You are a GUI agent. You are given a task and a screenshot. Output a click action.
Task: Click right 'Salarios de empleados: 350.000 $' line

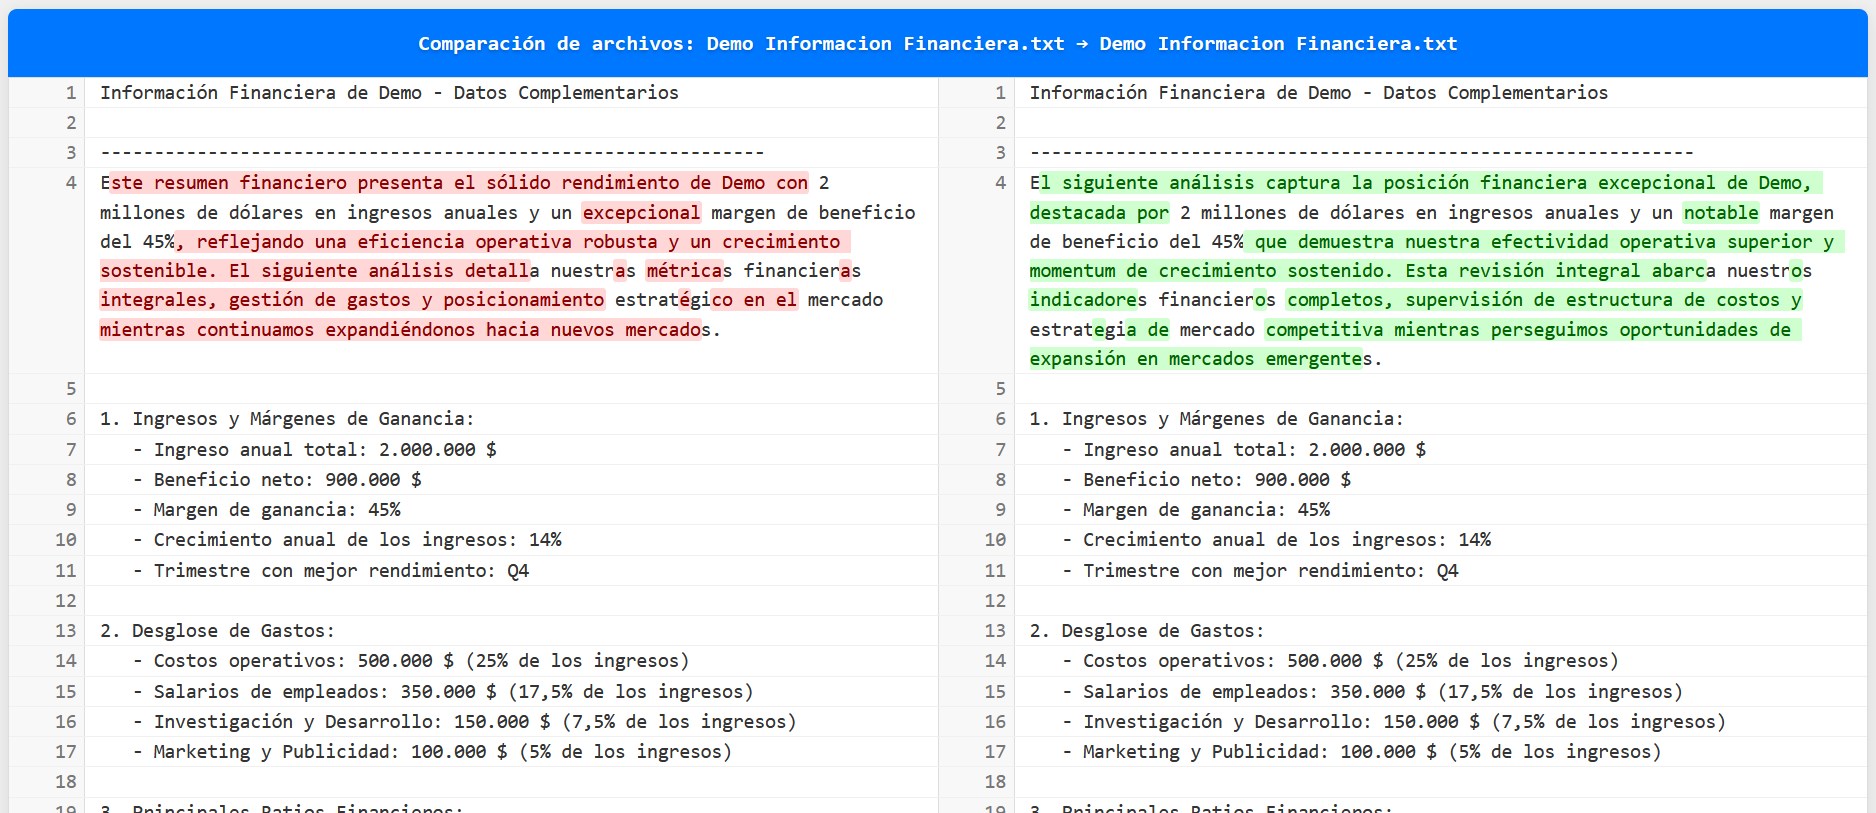1373,691
